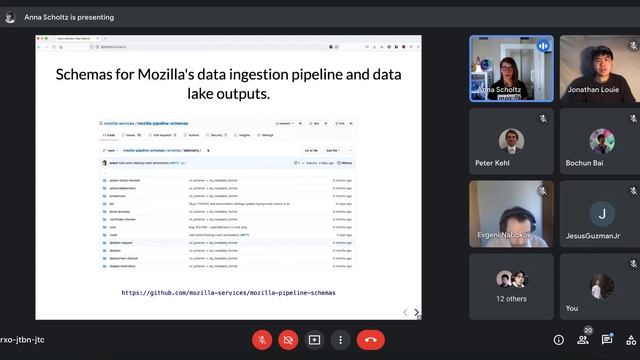This screenshot has height=360, width=640.
Task: Open more options three-dot menu
Action: [x=340, y=340]
